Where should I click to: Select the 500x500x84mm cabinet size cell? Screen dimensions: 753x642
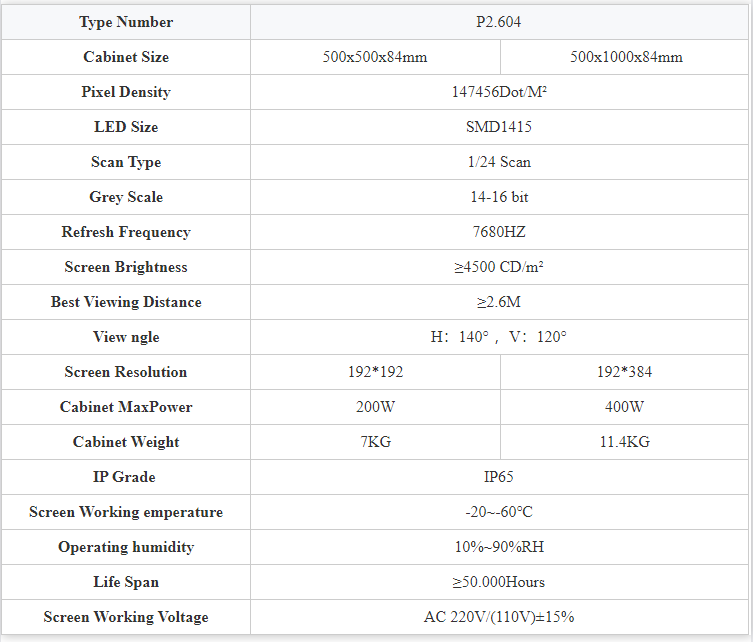click(x=375, y=57)
